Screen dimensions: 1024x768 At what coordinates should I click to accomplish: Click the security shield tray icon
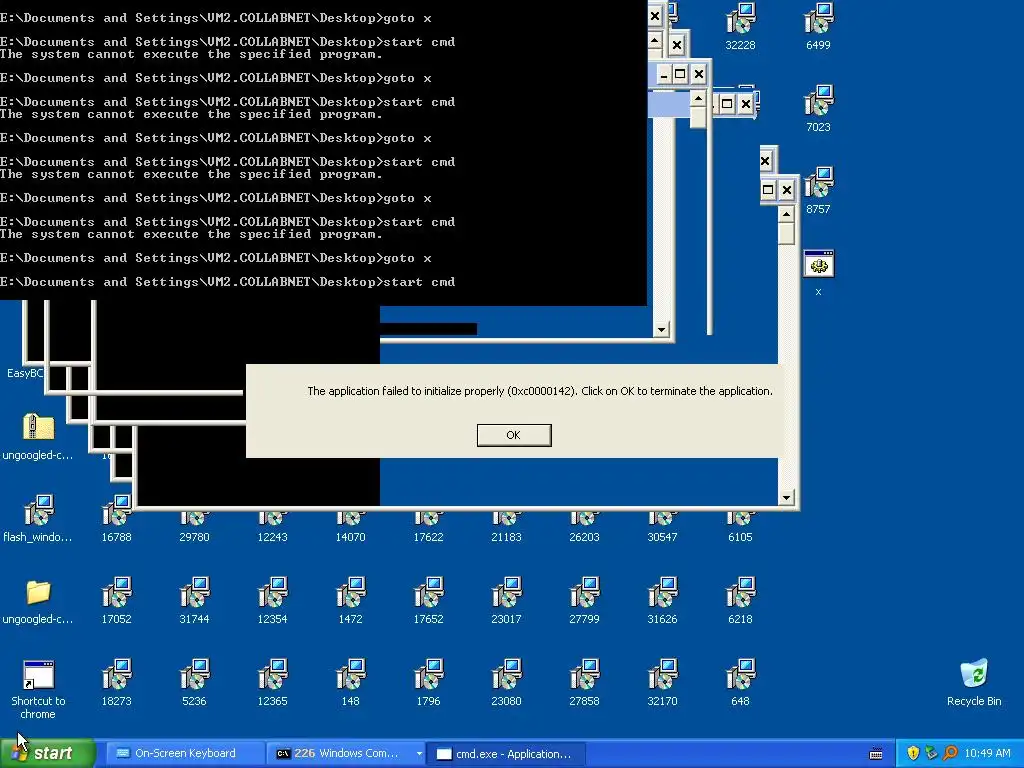[913, 753]
